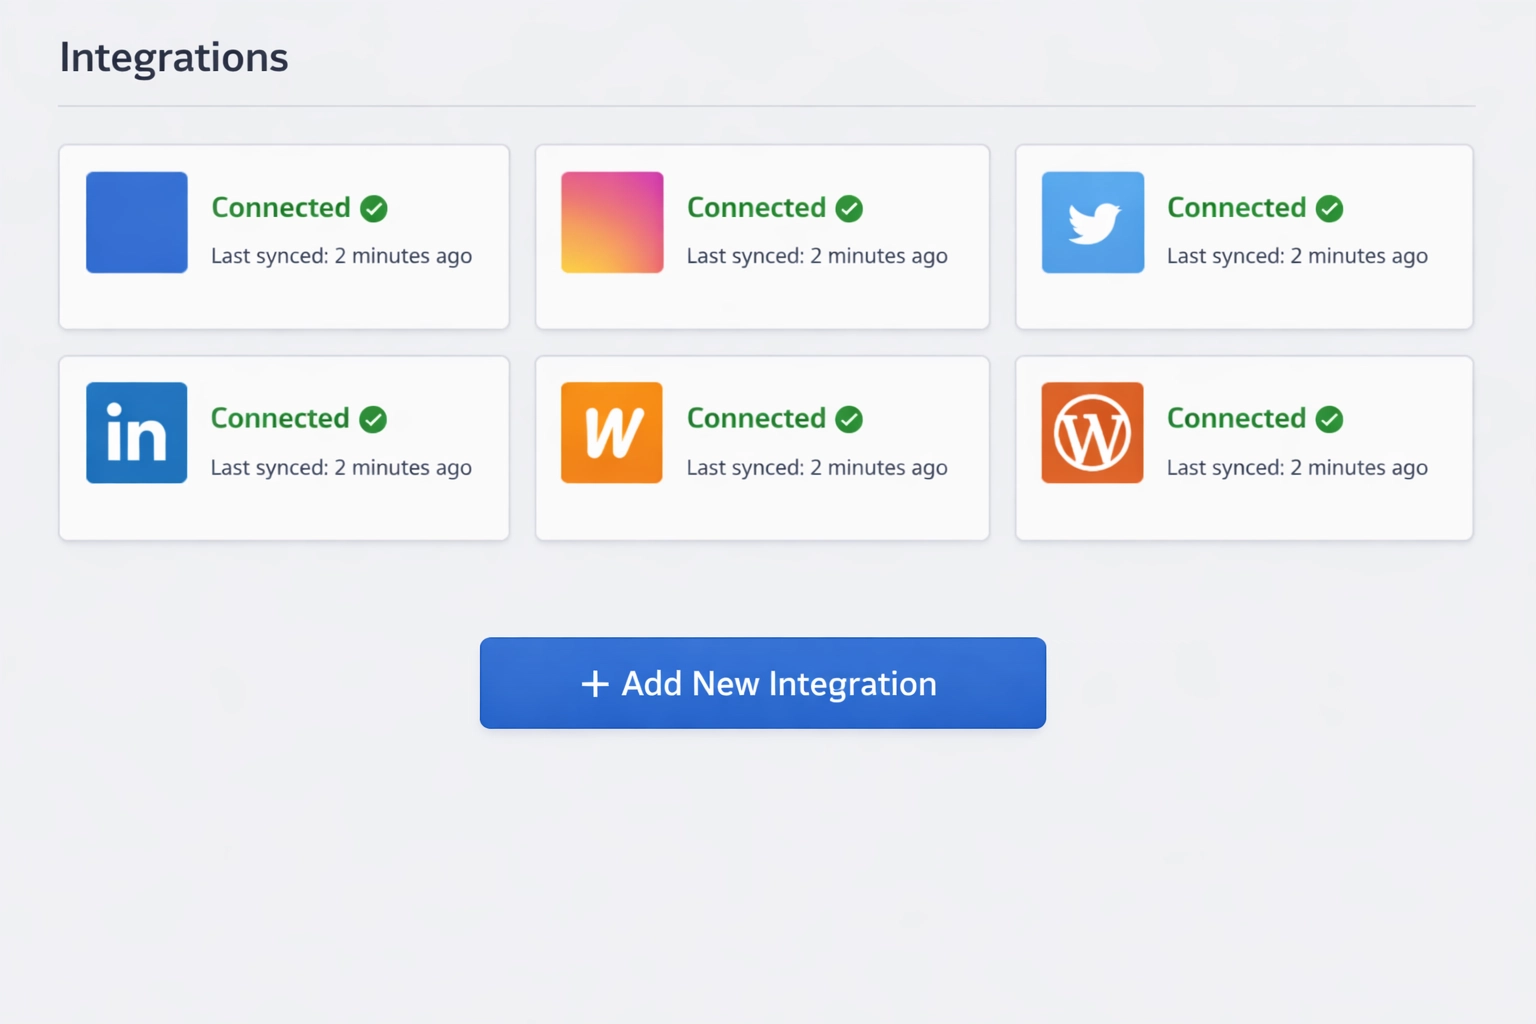Click the green checkmark on the LinkedIn card

[373, 419]
